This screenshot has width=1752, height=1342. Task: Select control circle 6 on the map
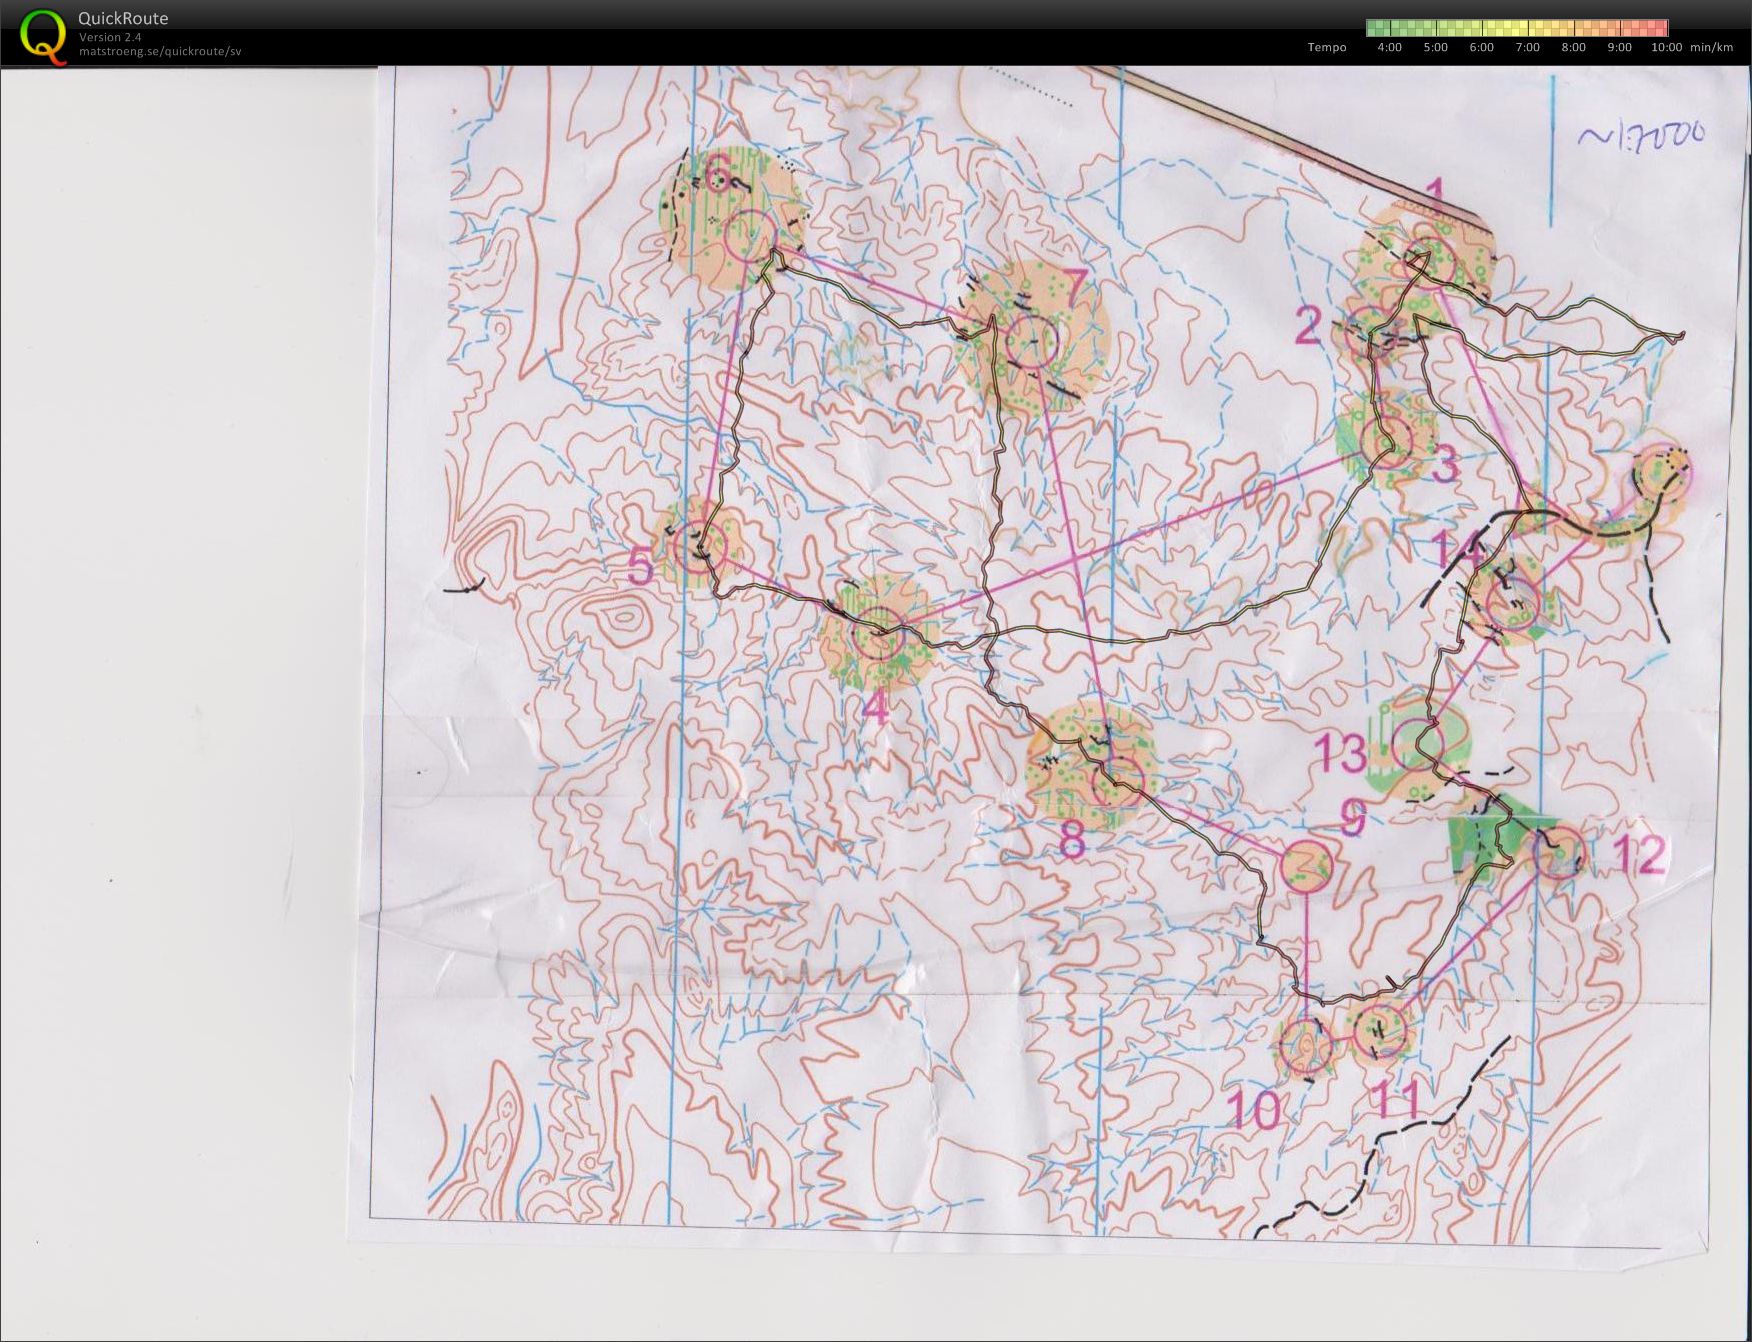point(749,237)
